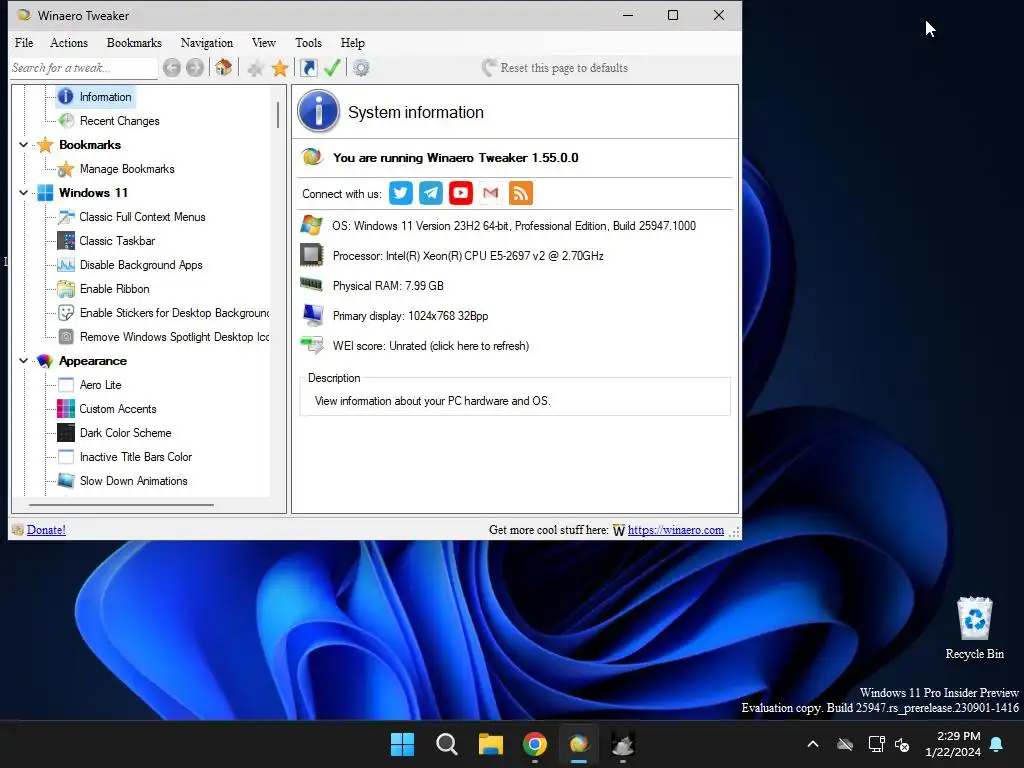This screenshot has height=768, width=1024.
Task: Open Winaero's Twitter page icon
Action: tap(401, 193)
